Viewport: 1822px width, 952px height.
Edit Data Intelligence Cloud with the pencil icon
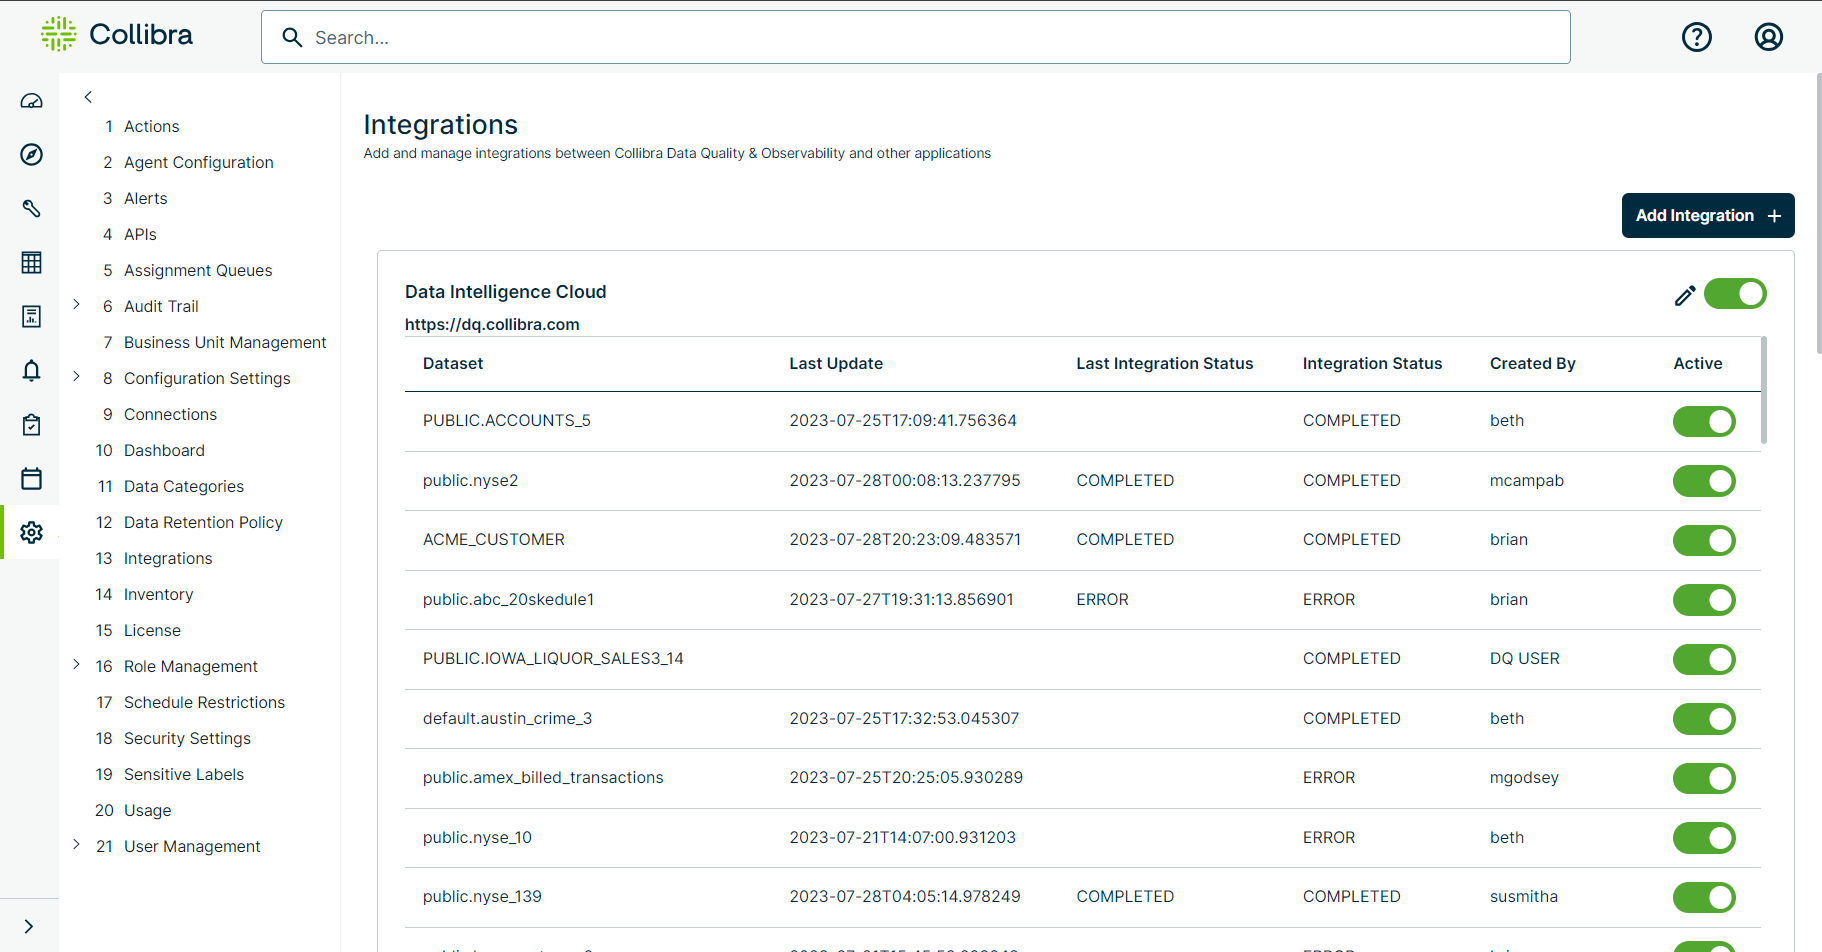point(1684,295)
